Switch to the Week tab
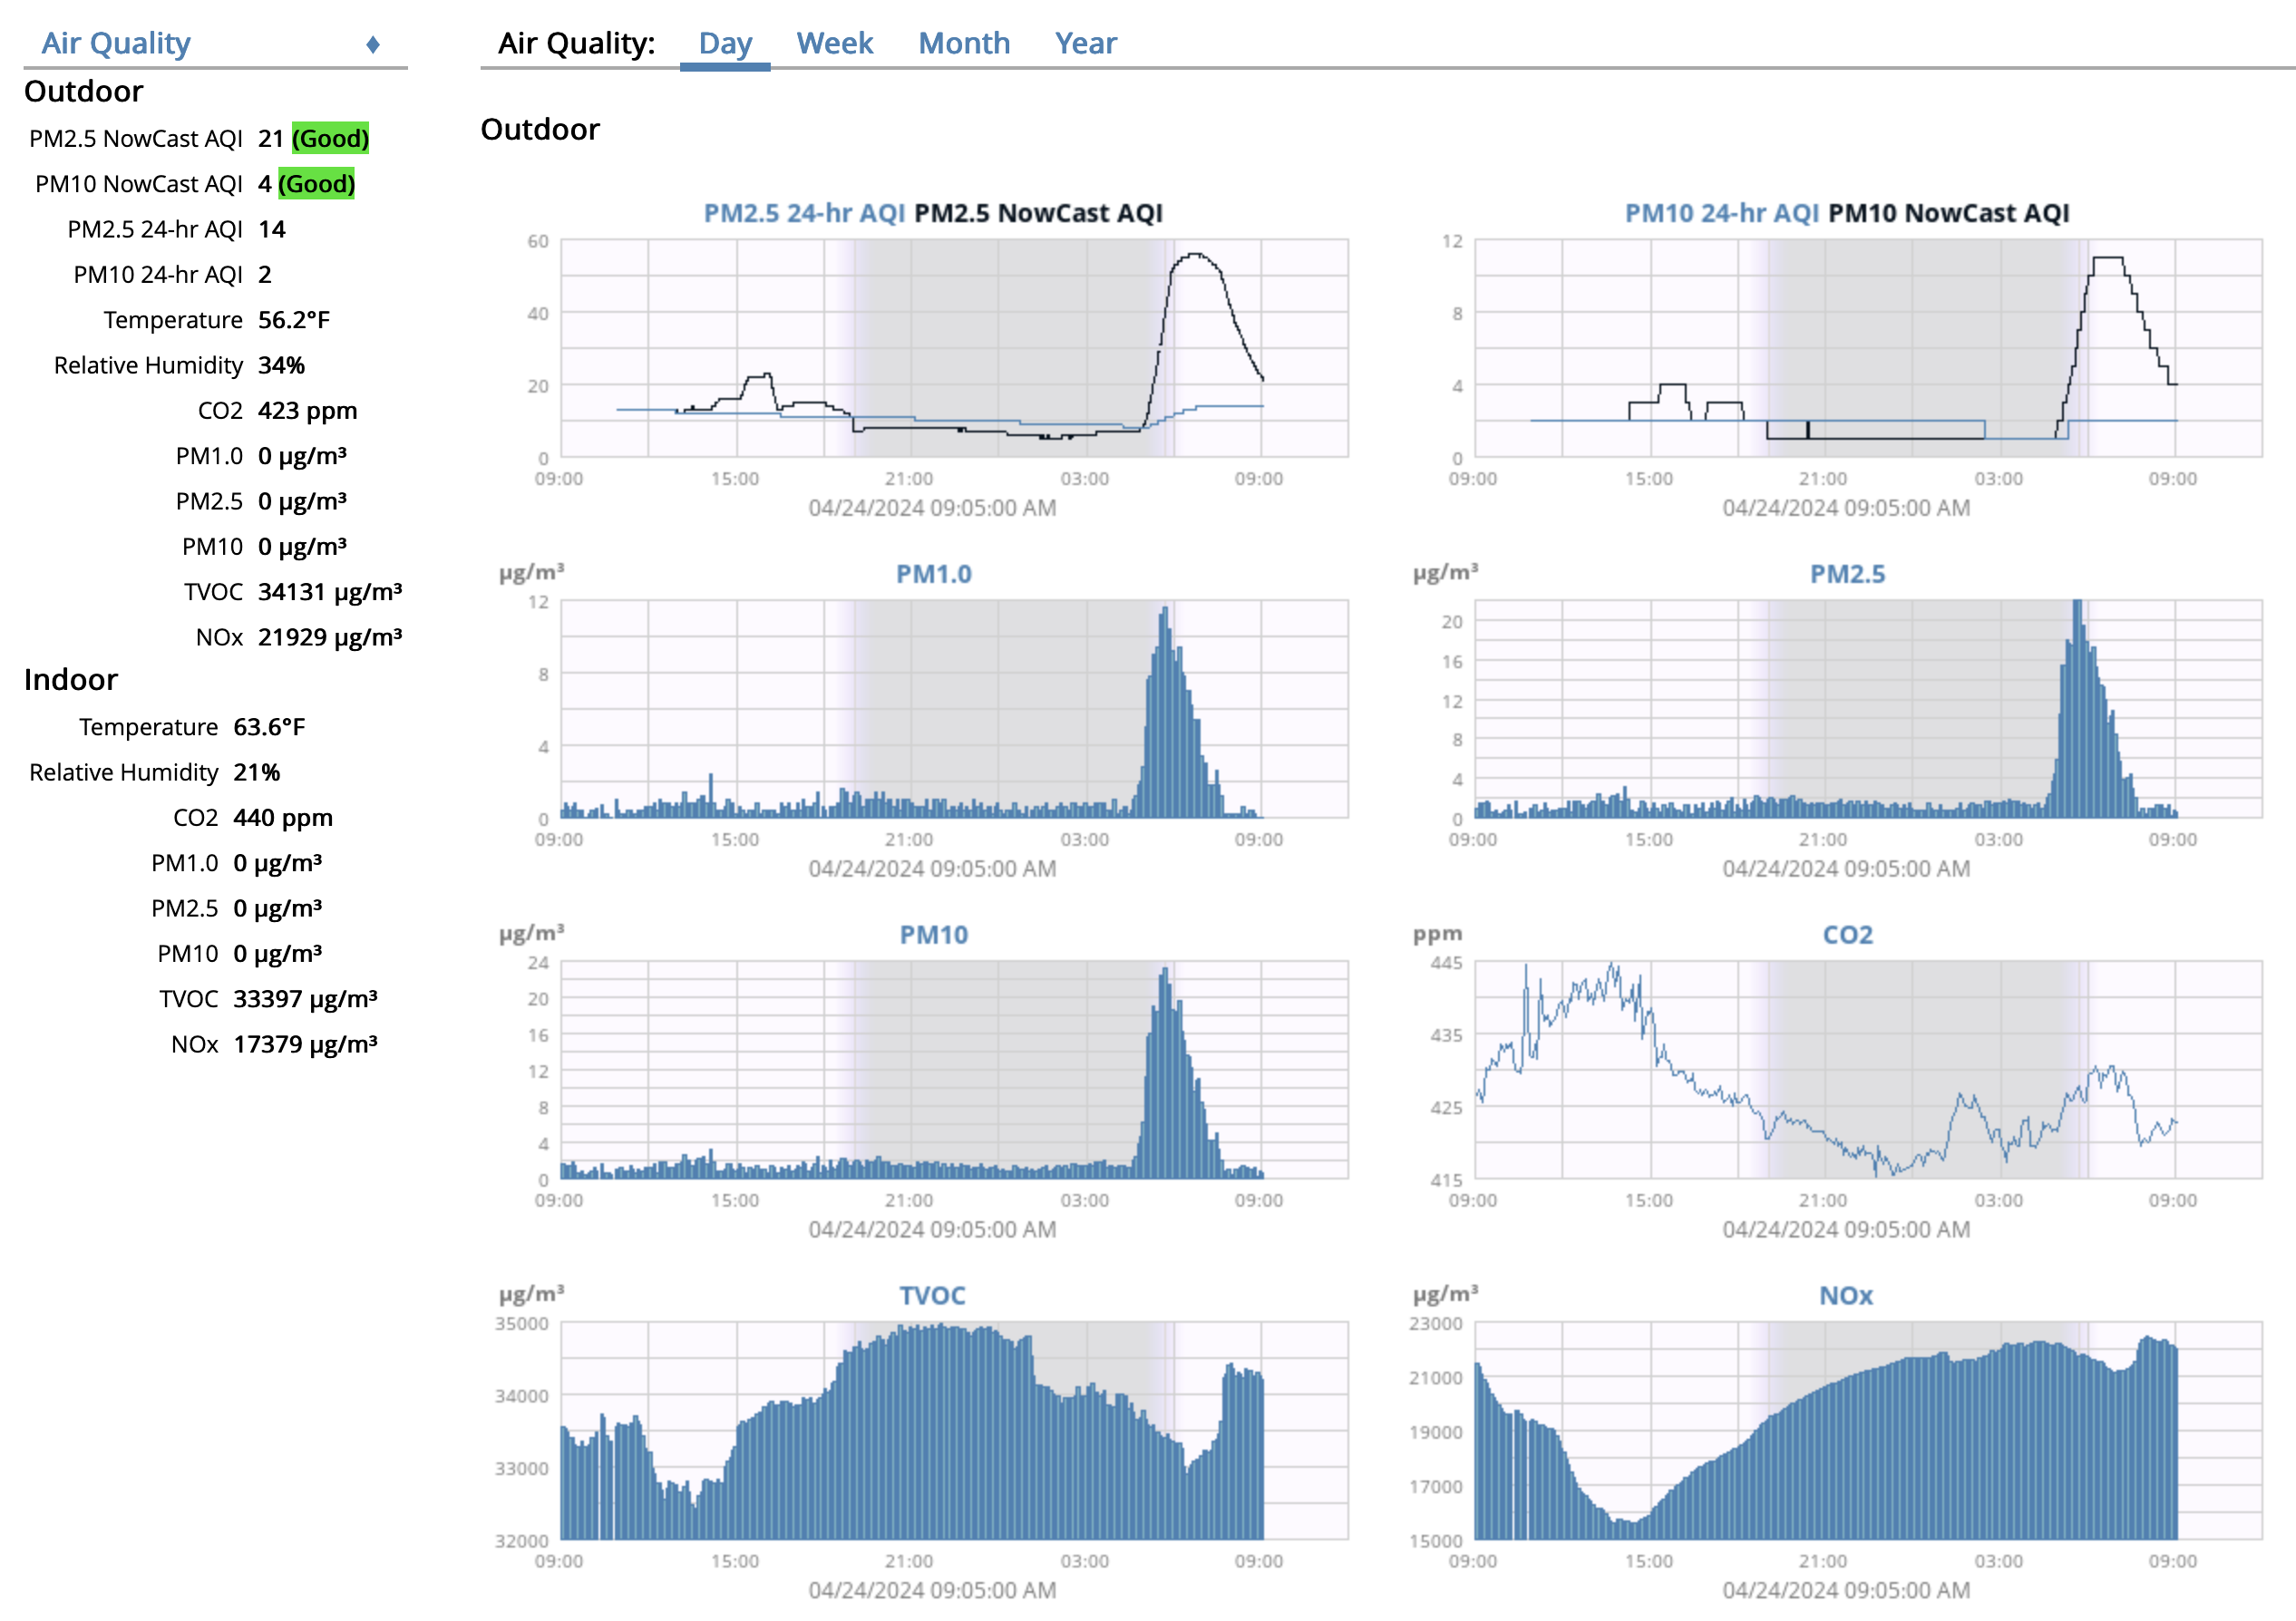The height and width of the screenshot is (1621, 2296). [x=834, y=43]
